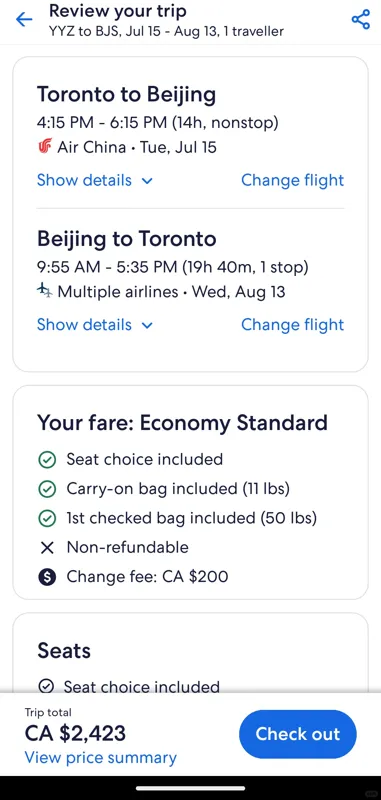Tap the 1st checked bag checkmark icon
The image size is (381, 800).
47,518
